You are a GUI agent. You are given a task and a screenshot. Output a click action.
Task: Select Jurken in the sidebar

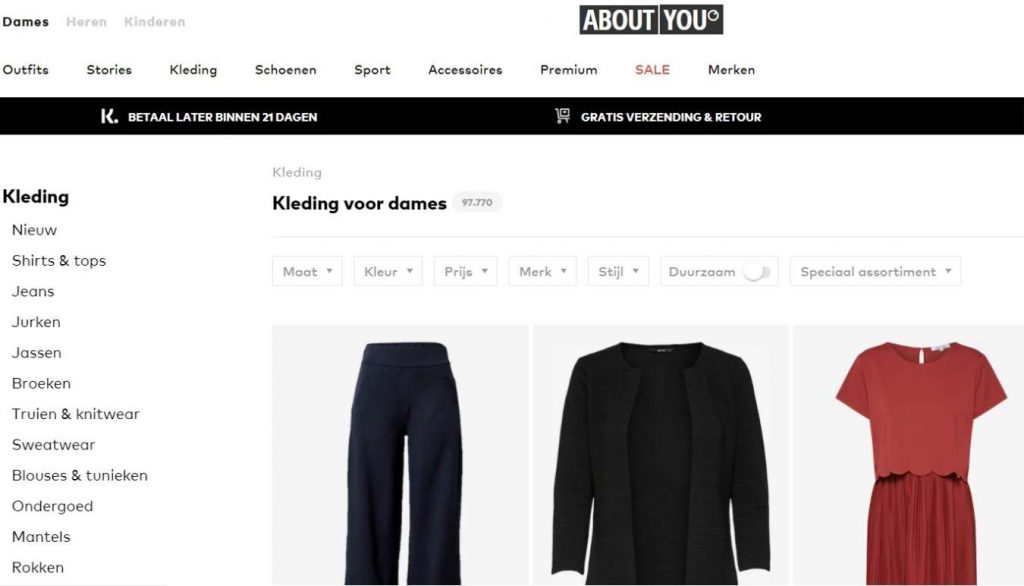pyautogui.click(x=36, y=322)
